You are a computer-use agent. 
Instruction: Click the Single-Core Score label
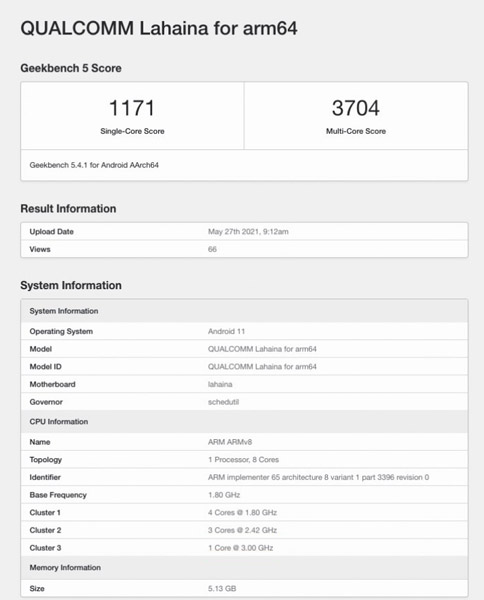coord(132,131)
